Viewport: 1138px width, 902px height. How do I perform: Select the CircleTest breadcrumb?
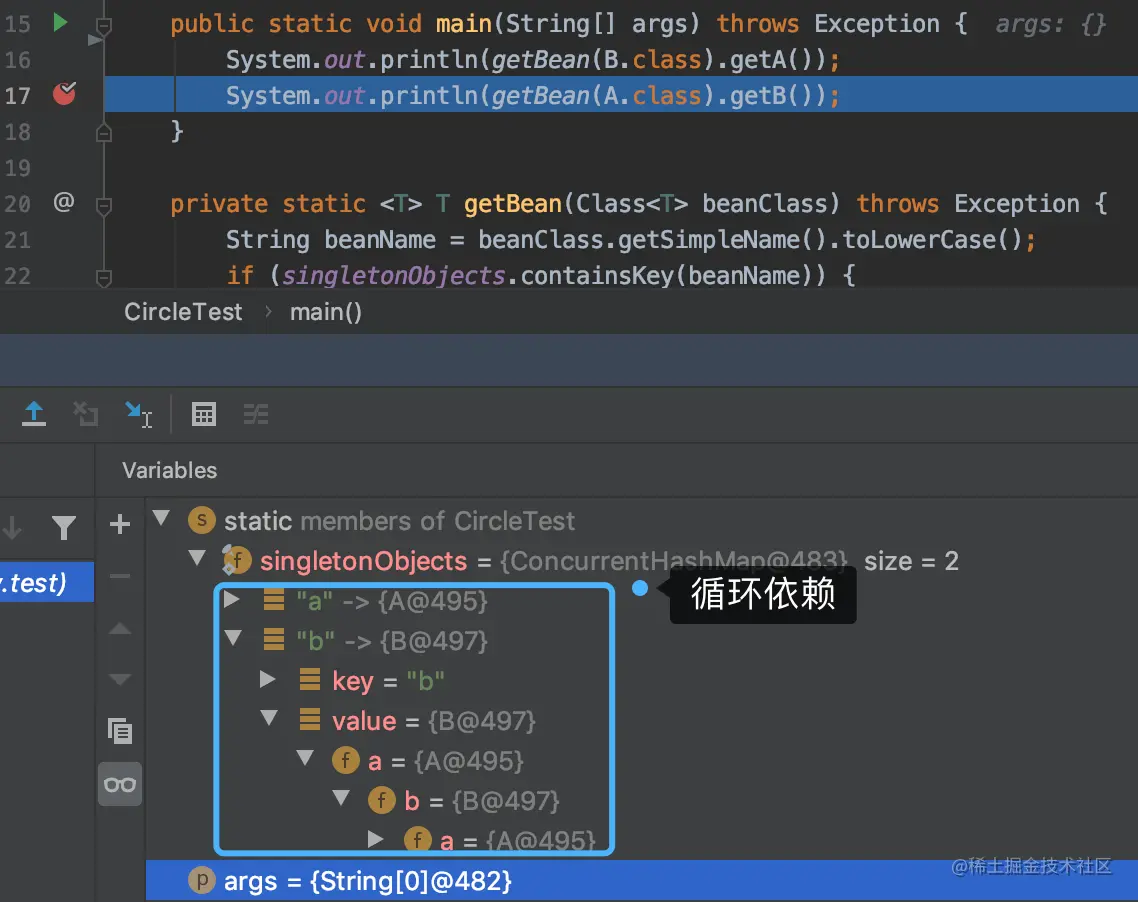[x=183, y=312]
